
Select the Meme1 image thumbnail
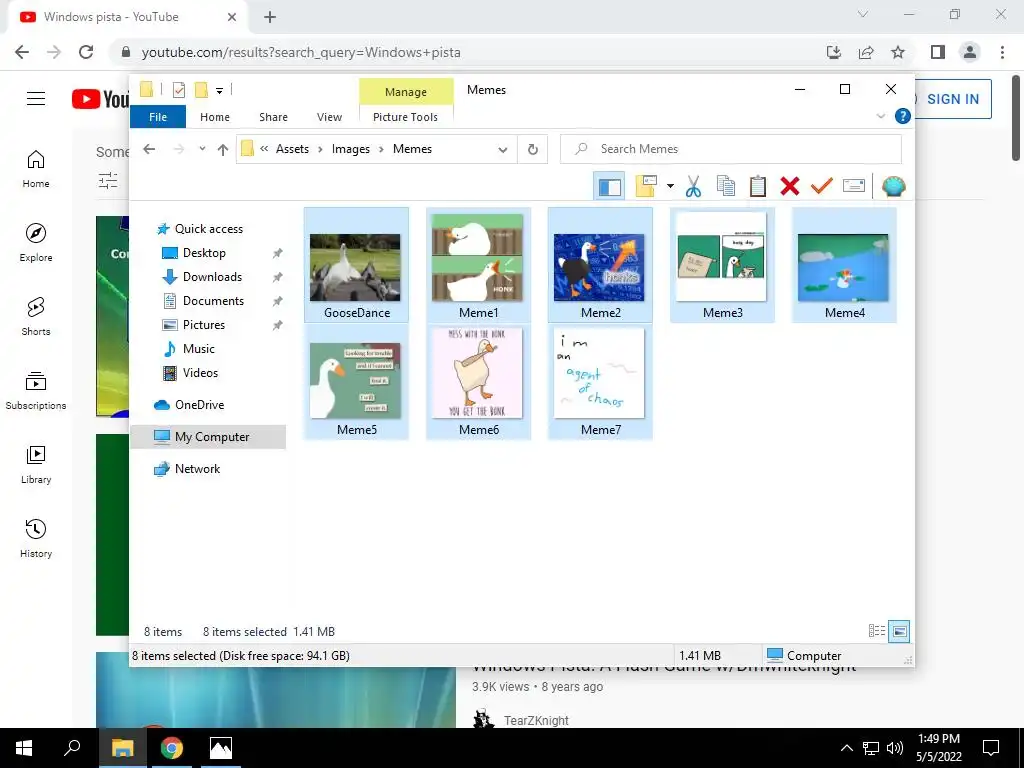tap(478, 265)
